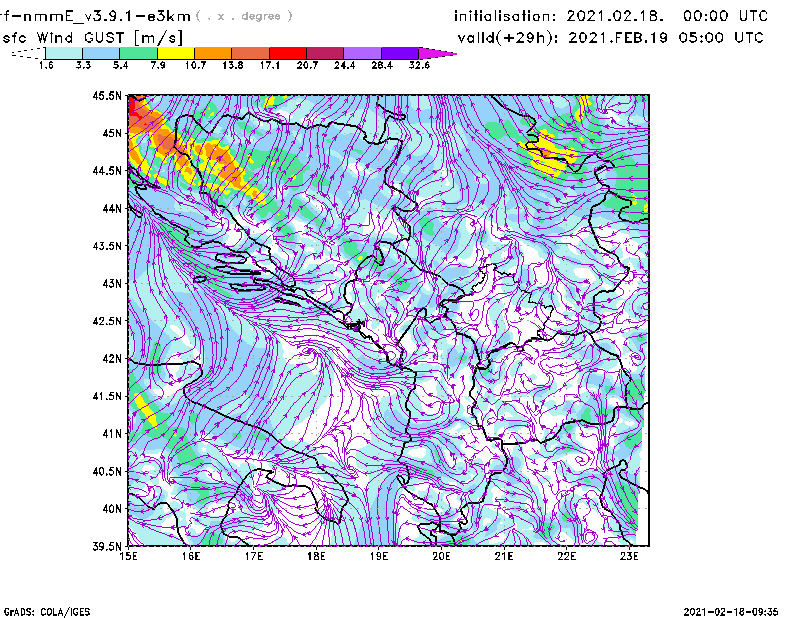Click the yellow 7.9–10.7 legend swatch

point(176,53)
